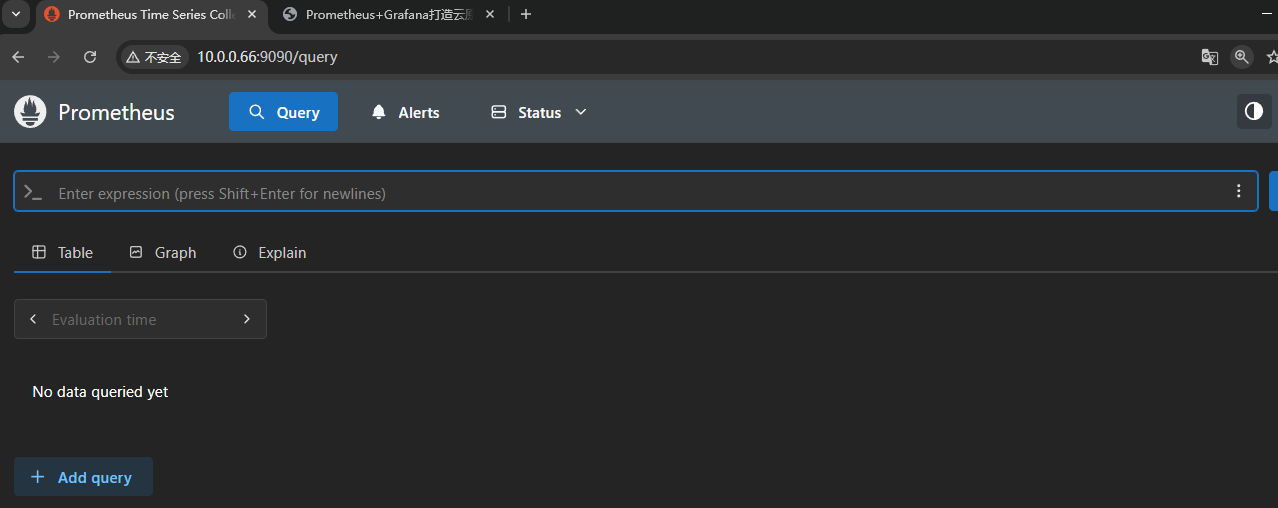Image resolution: width=1278 pixels, height=508 pixels.
Task: Open the Alerts page
Action: pyautogui.click(x=405, y=112)
